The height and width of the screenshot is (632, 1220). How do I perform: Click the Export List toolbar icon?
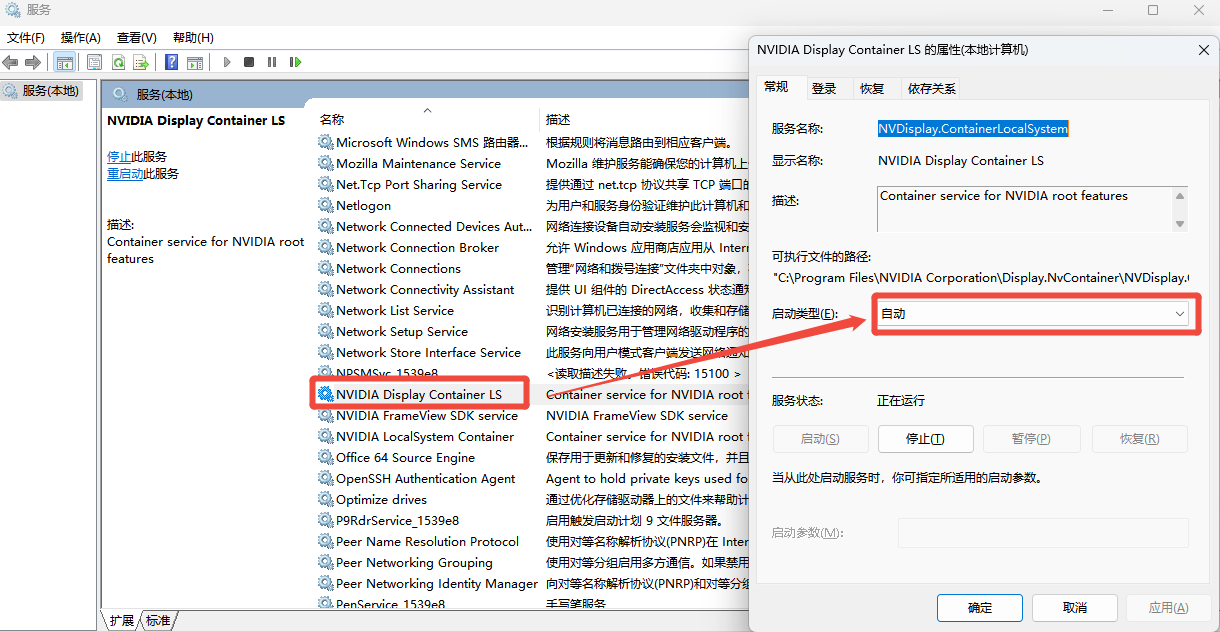(x=141, y=62)
